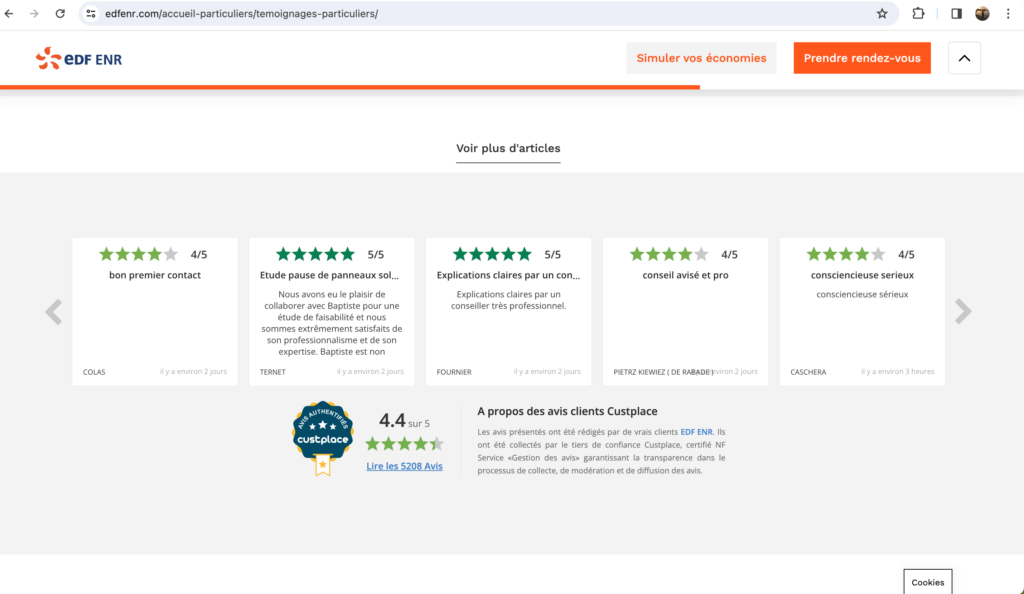Click the site information icon in address bar
The height and width of the screenshot is (594, 1024).
tap(90, 13)
